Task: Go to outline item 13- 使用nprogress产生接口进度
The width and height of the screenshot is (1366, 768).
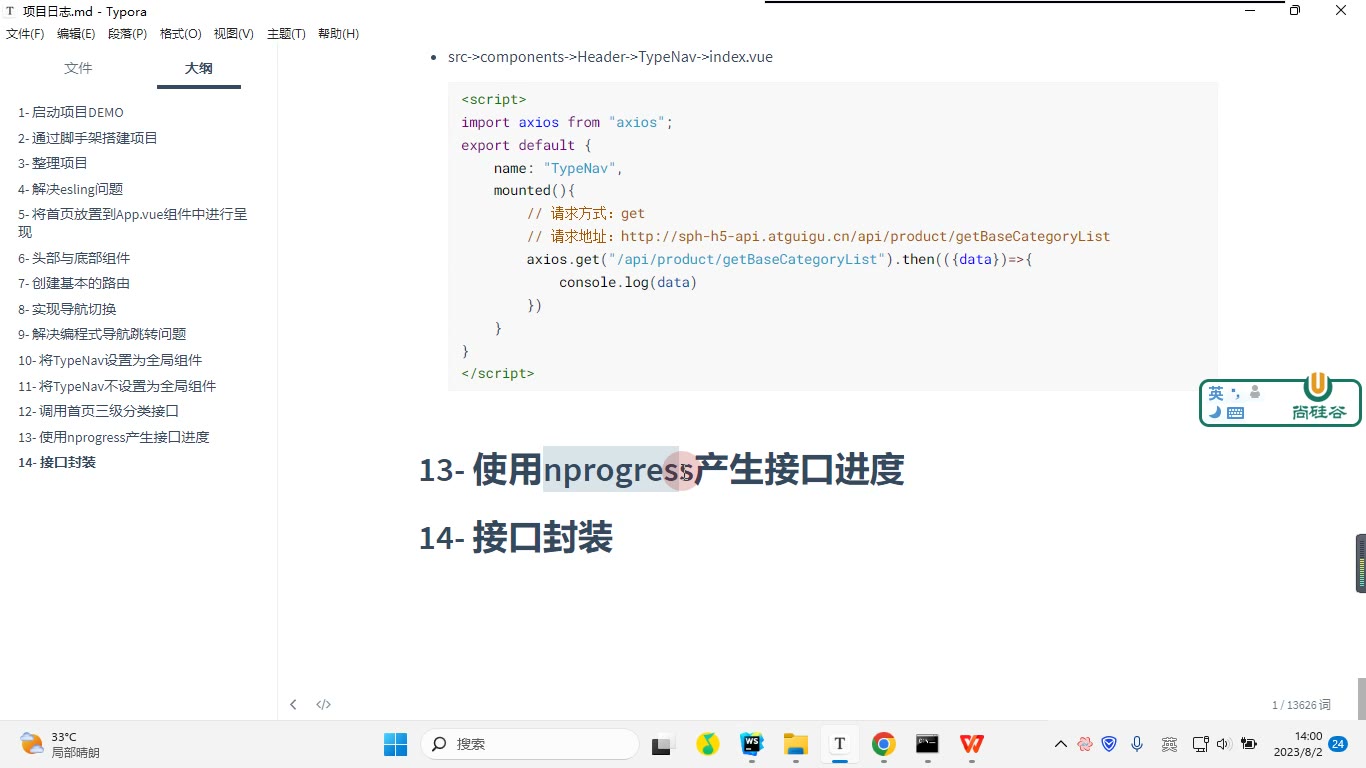Action: [114, 437]
